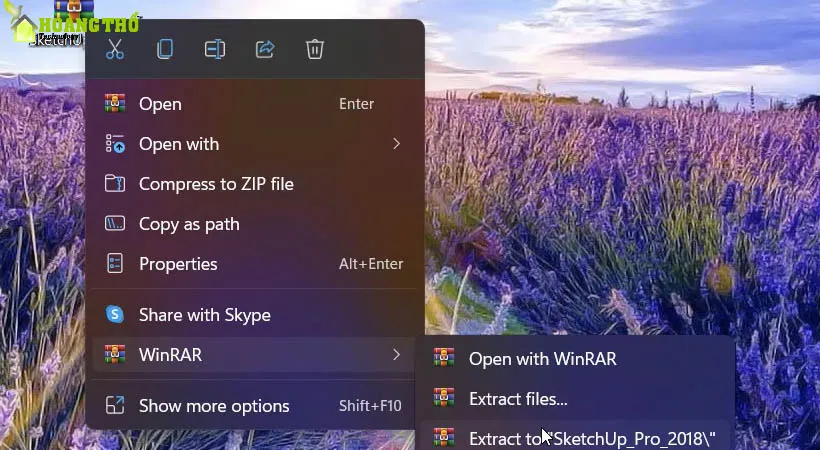The height and width of the screenshot is (450, 820).
Task: Click the Rename icon
Action: coord(215,50)
